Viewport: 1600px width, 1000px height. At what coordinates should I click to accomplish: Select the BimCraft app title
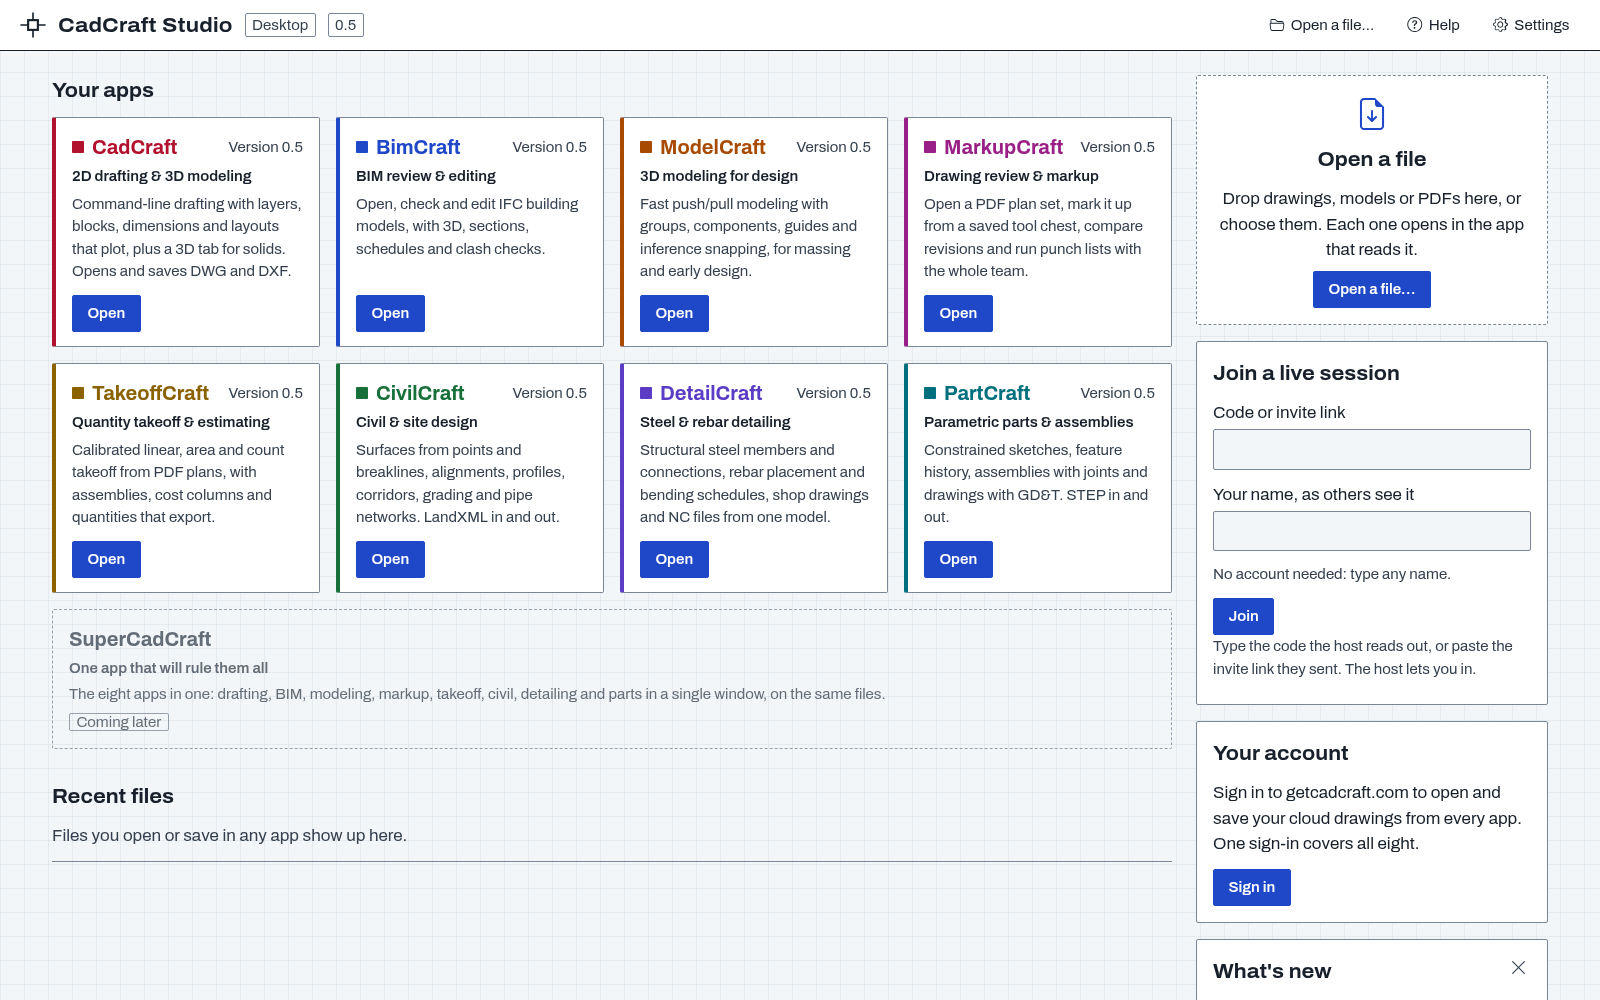pos(418,147)
